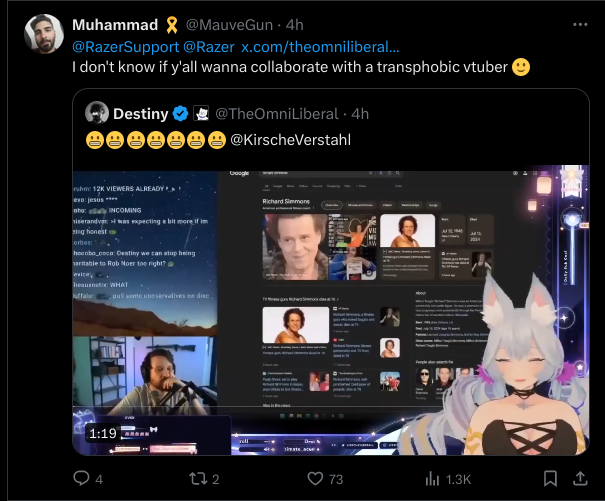Click Destiny's display name in quote

pyautogui.click(x=140, y=114)
